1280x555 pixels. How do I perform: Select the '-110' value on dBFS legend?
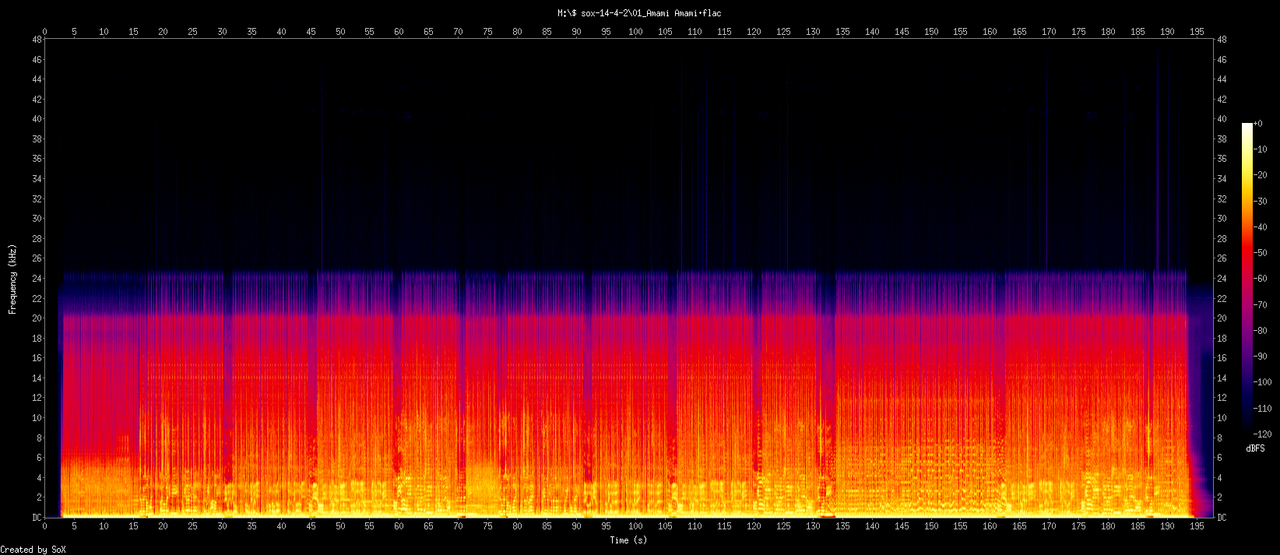coord(1263,410)
